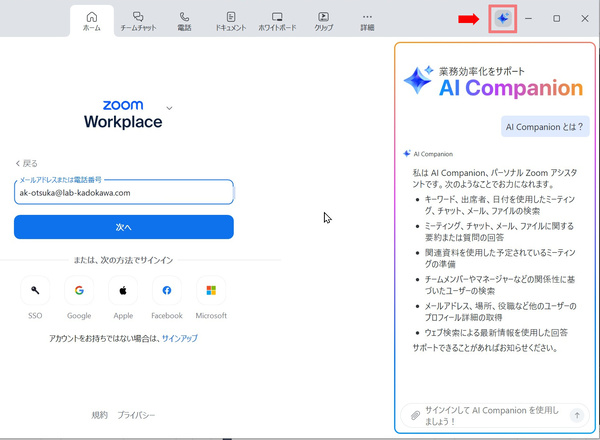Open the 電話 tab

tap(184, 21)
